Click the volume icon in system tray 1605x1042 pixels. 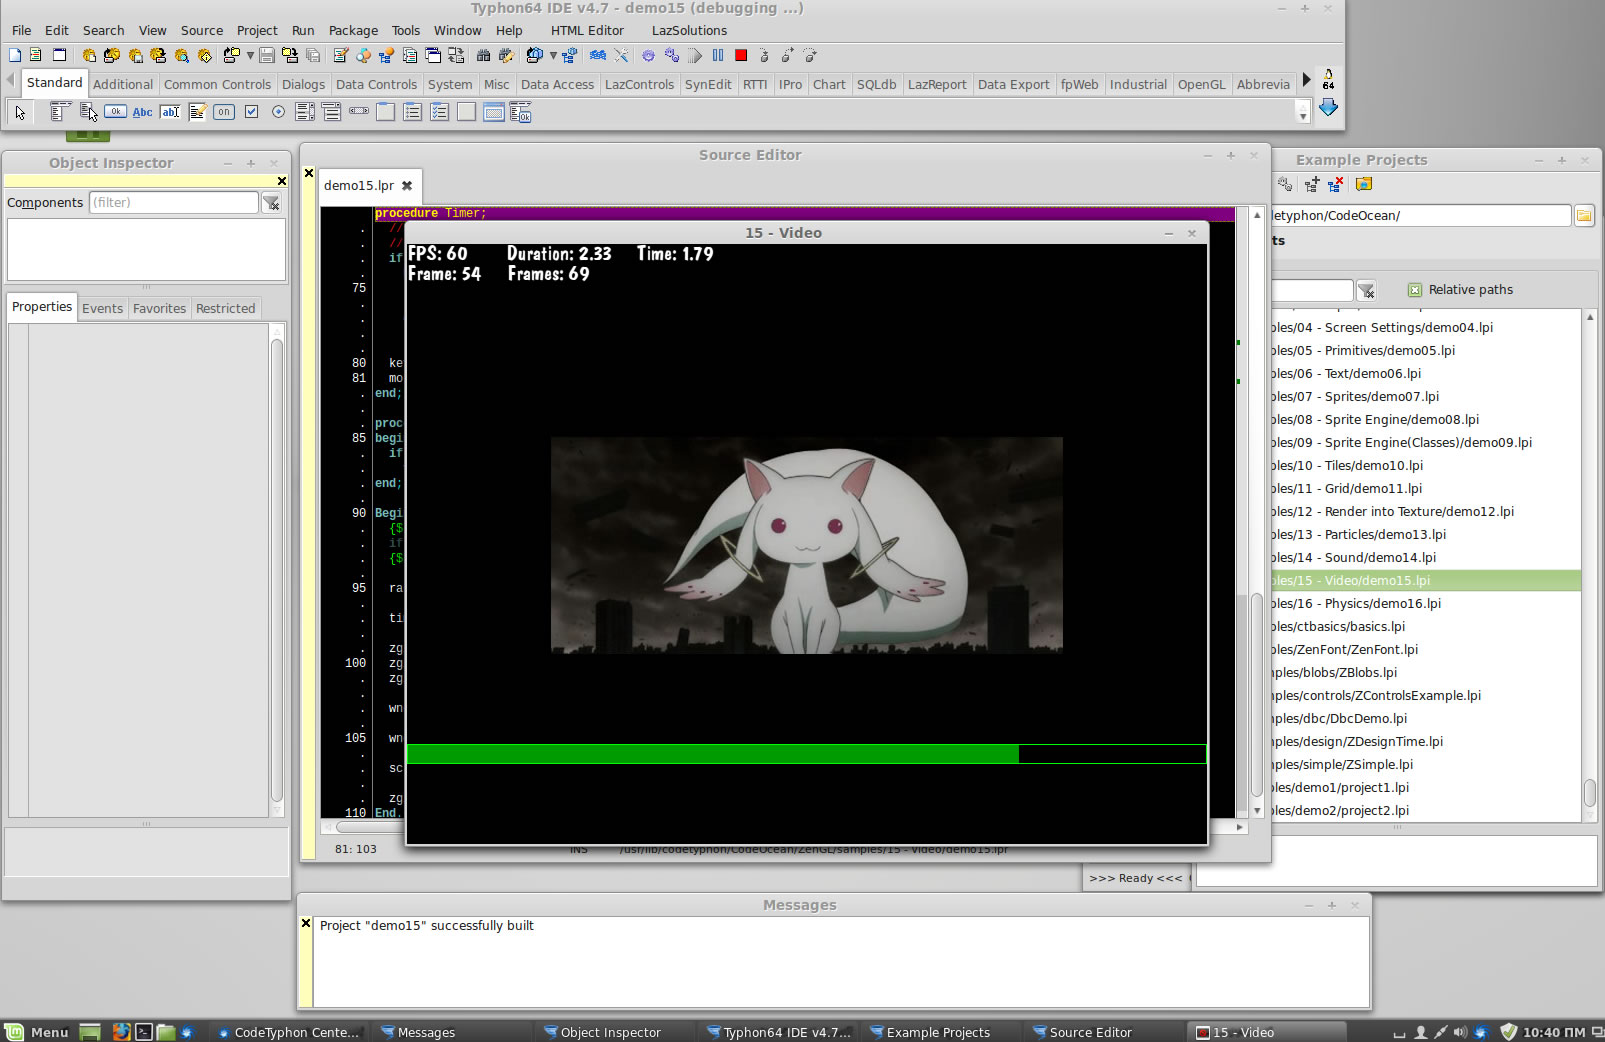(1460, 1032)
